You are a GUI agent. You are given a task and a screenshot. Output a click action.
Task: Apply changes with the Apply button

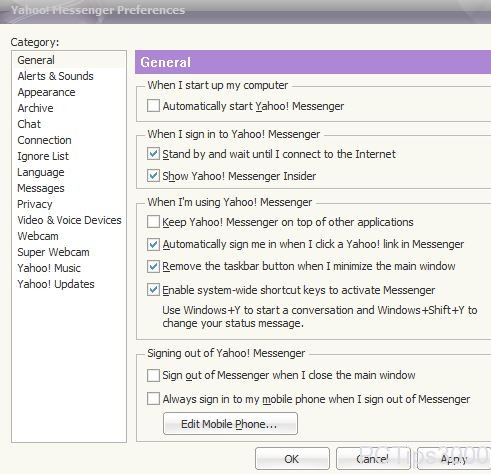pos(454,459)
